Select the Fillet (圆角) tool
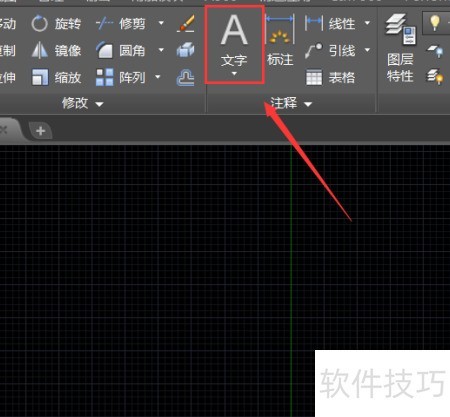Viewport: 450px width, 417px height. pyautogui.click(x=121, y=51)
